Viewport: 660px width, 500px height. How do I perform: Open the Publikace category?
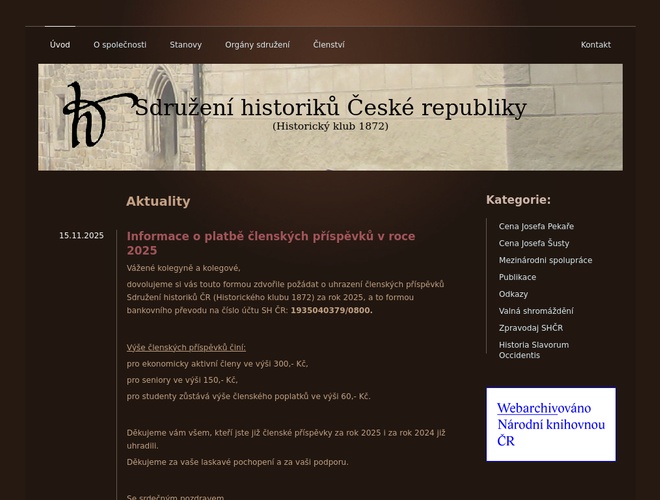[517, 277]
